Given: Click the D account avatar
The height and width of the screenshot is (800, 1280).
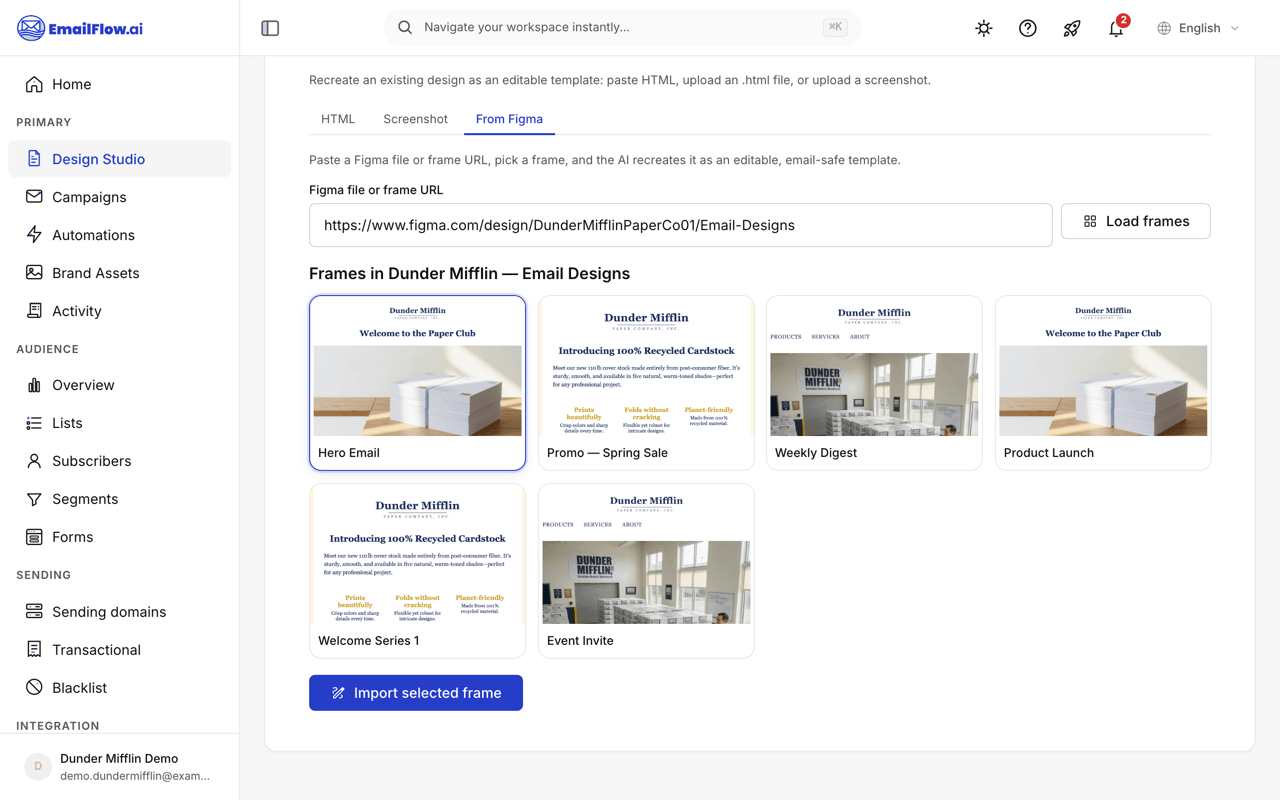Looking at the screenshot, I should point(38,767).
